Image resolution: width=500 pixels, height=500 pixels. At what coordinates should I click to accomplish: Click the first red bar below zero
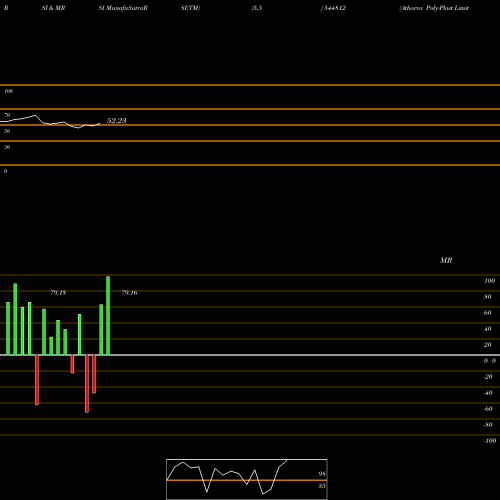37,380
